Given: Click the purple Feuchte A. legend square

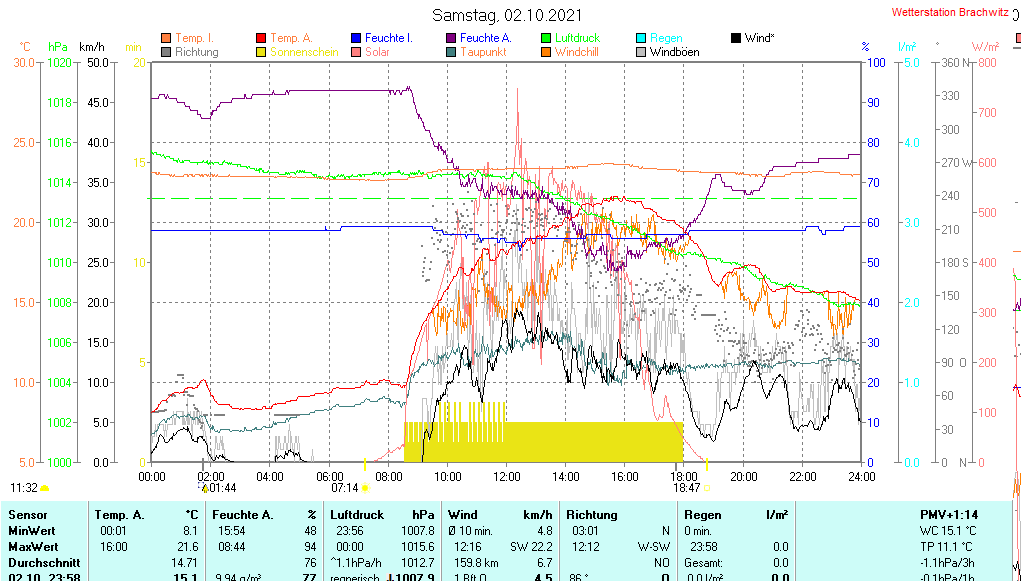Looking at the screenshot, I should pos(451,38).
